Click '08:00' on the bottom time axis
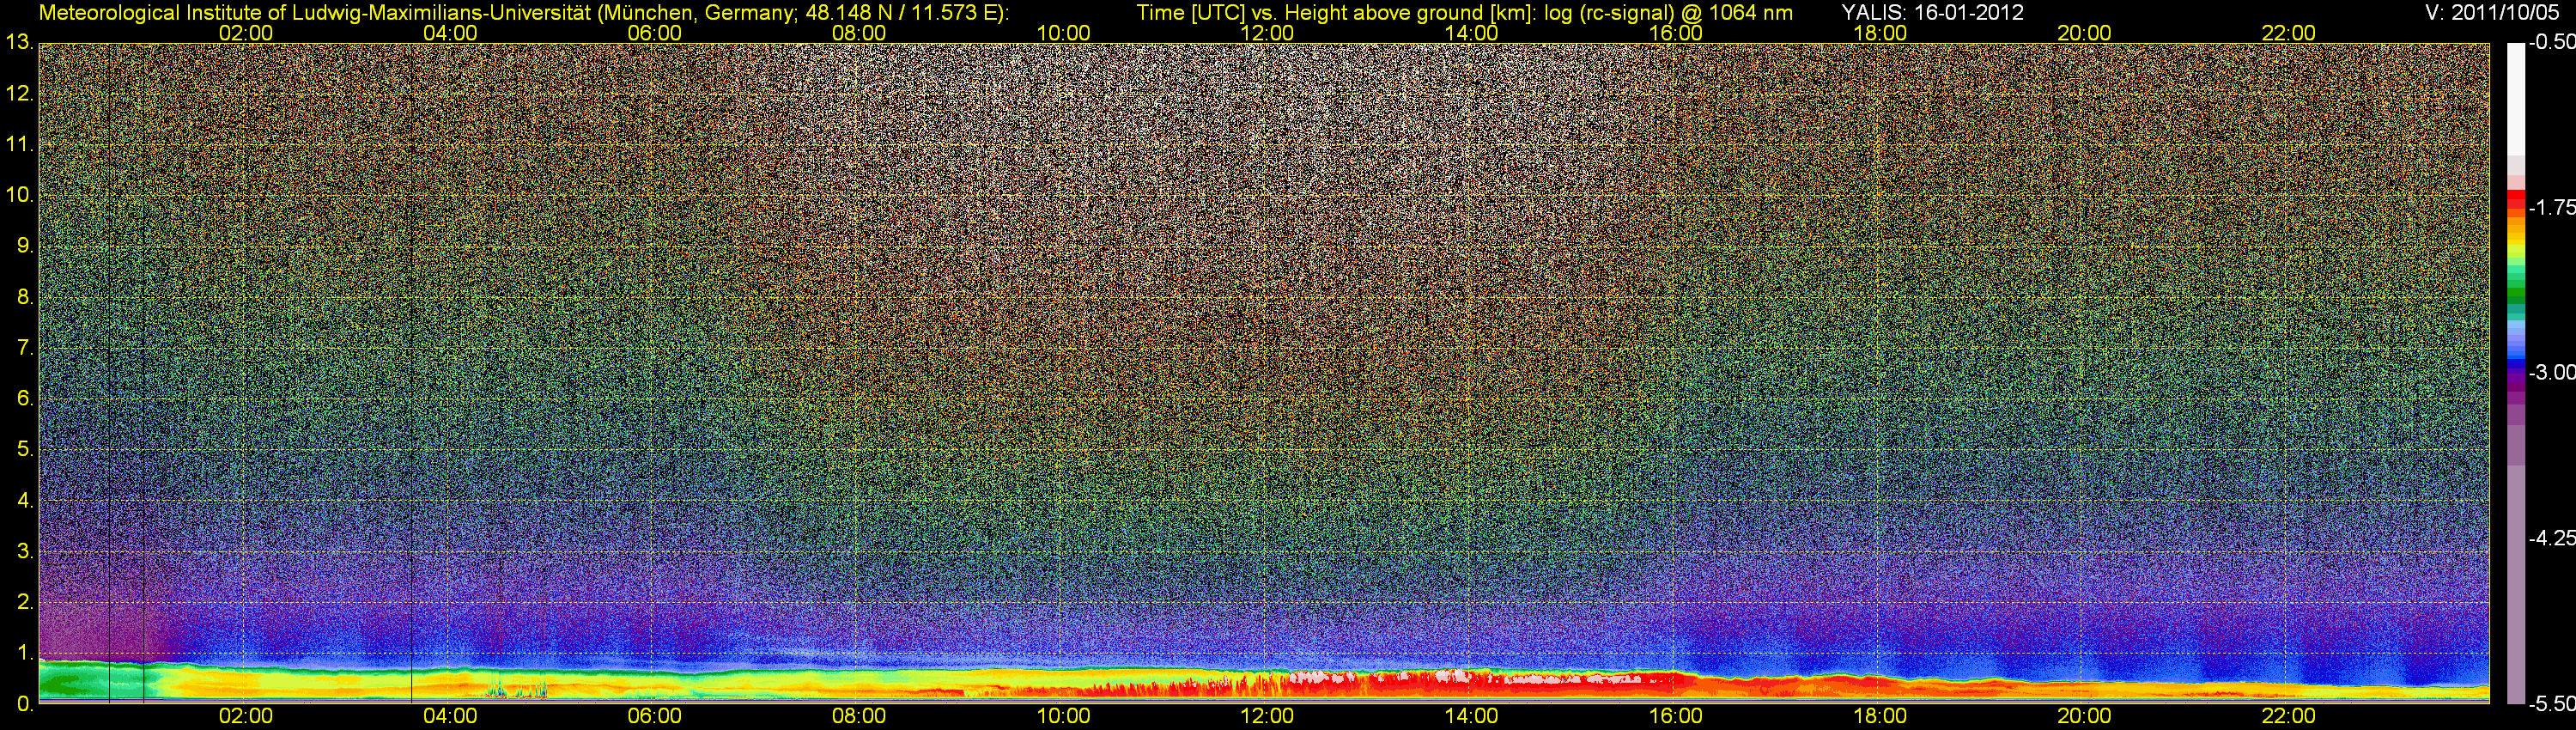Image resolution: width=2576 pixels, height=730 pixels. point(859,716)
